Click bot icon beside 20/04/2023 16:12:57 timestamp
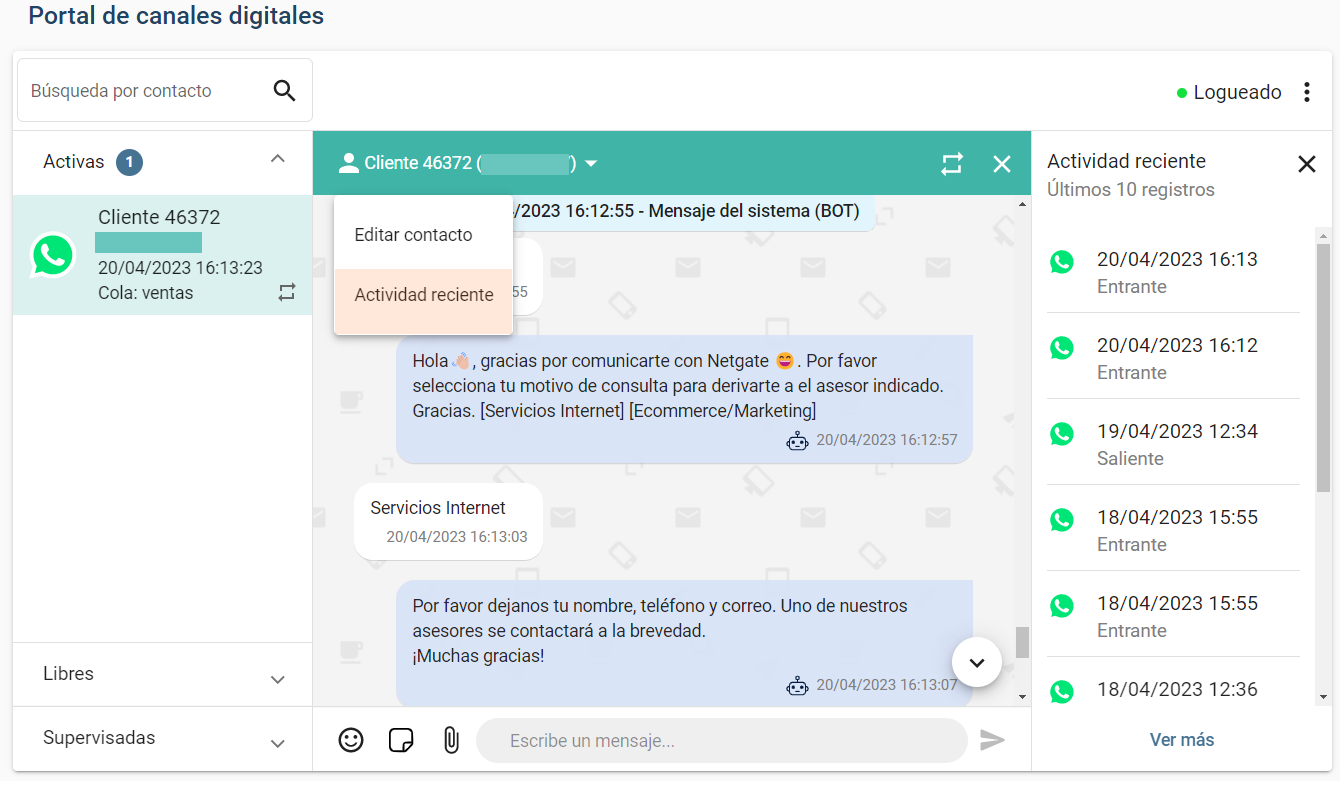The width and height of the screenshot is (1340, 793). [797, 440]
